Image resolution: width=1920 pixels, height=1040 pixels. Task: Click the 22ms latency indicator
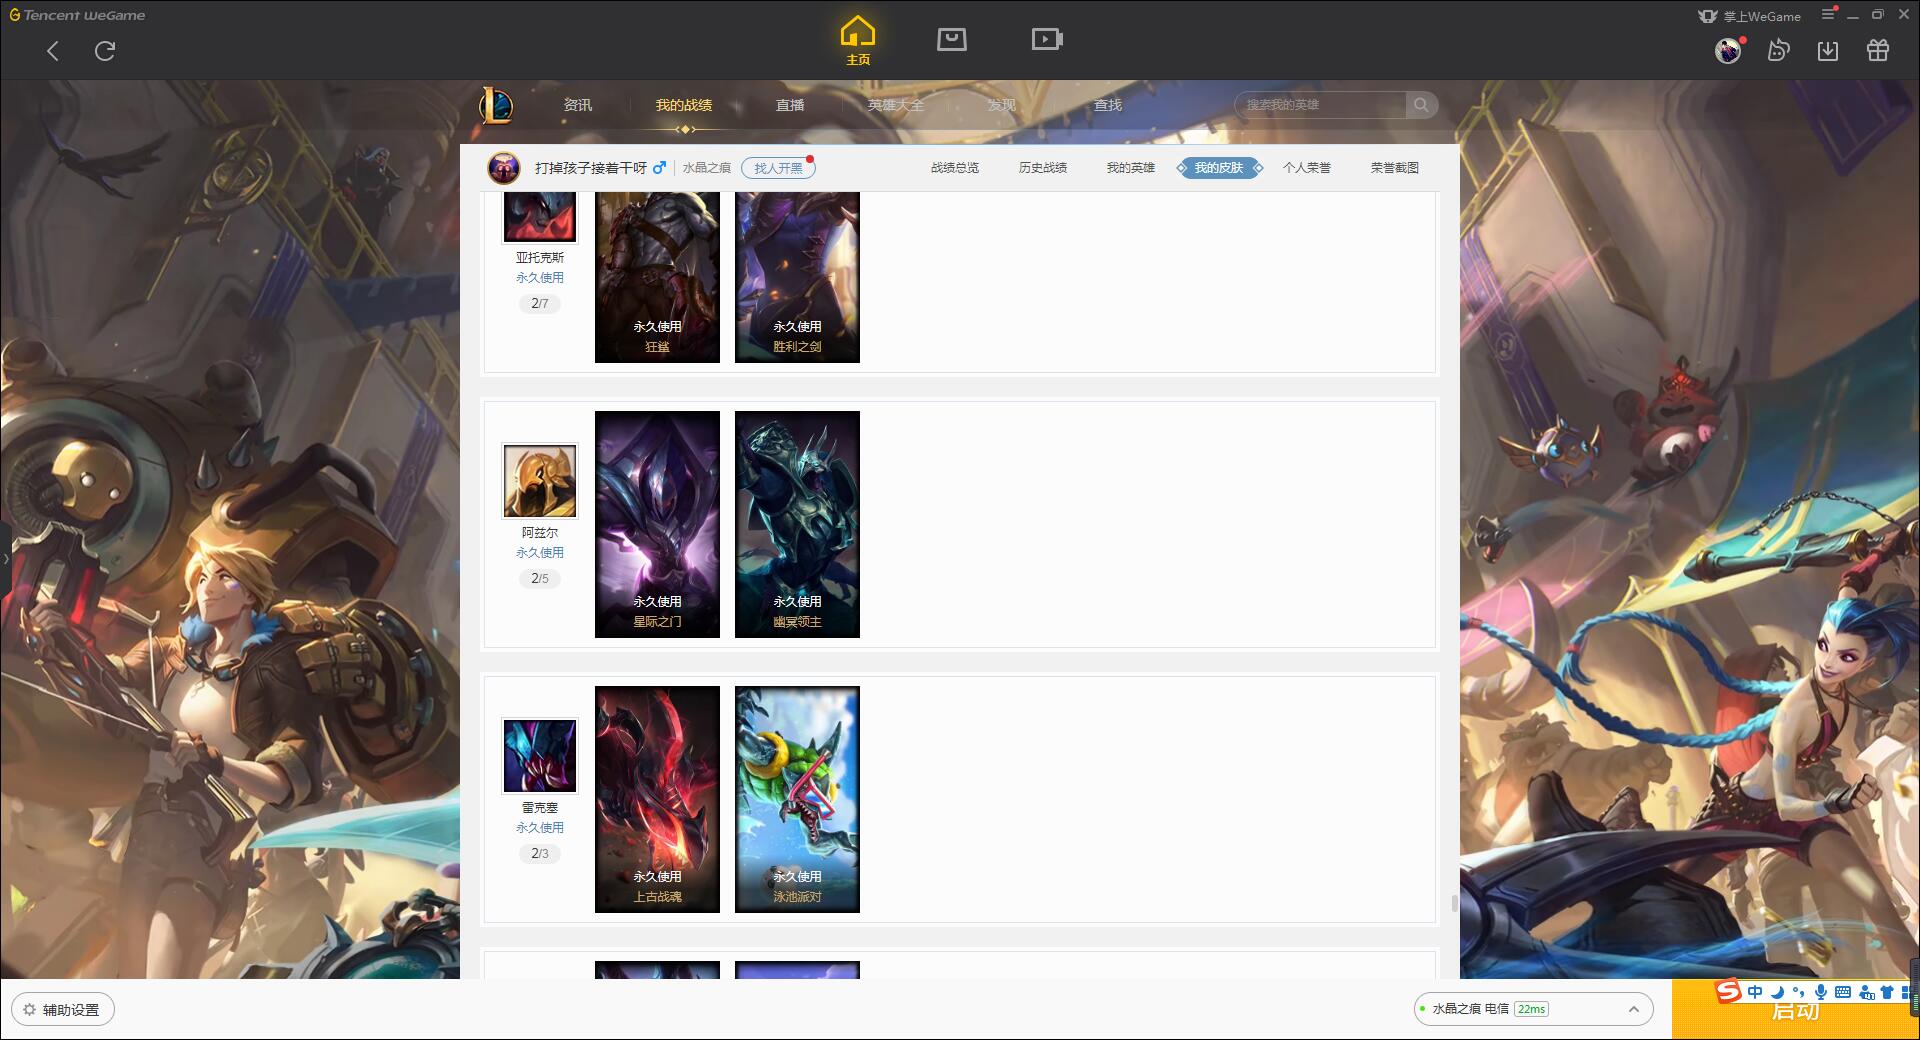point(1531,1009)
